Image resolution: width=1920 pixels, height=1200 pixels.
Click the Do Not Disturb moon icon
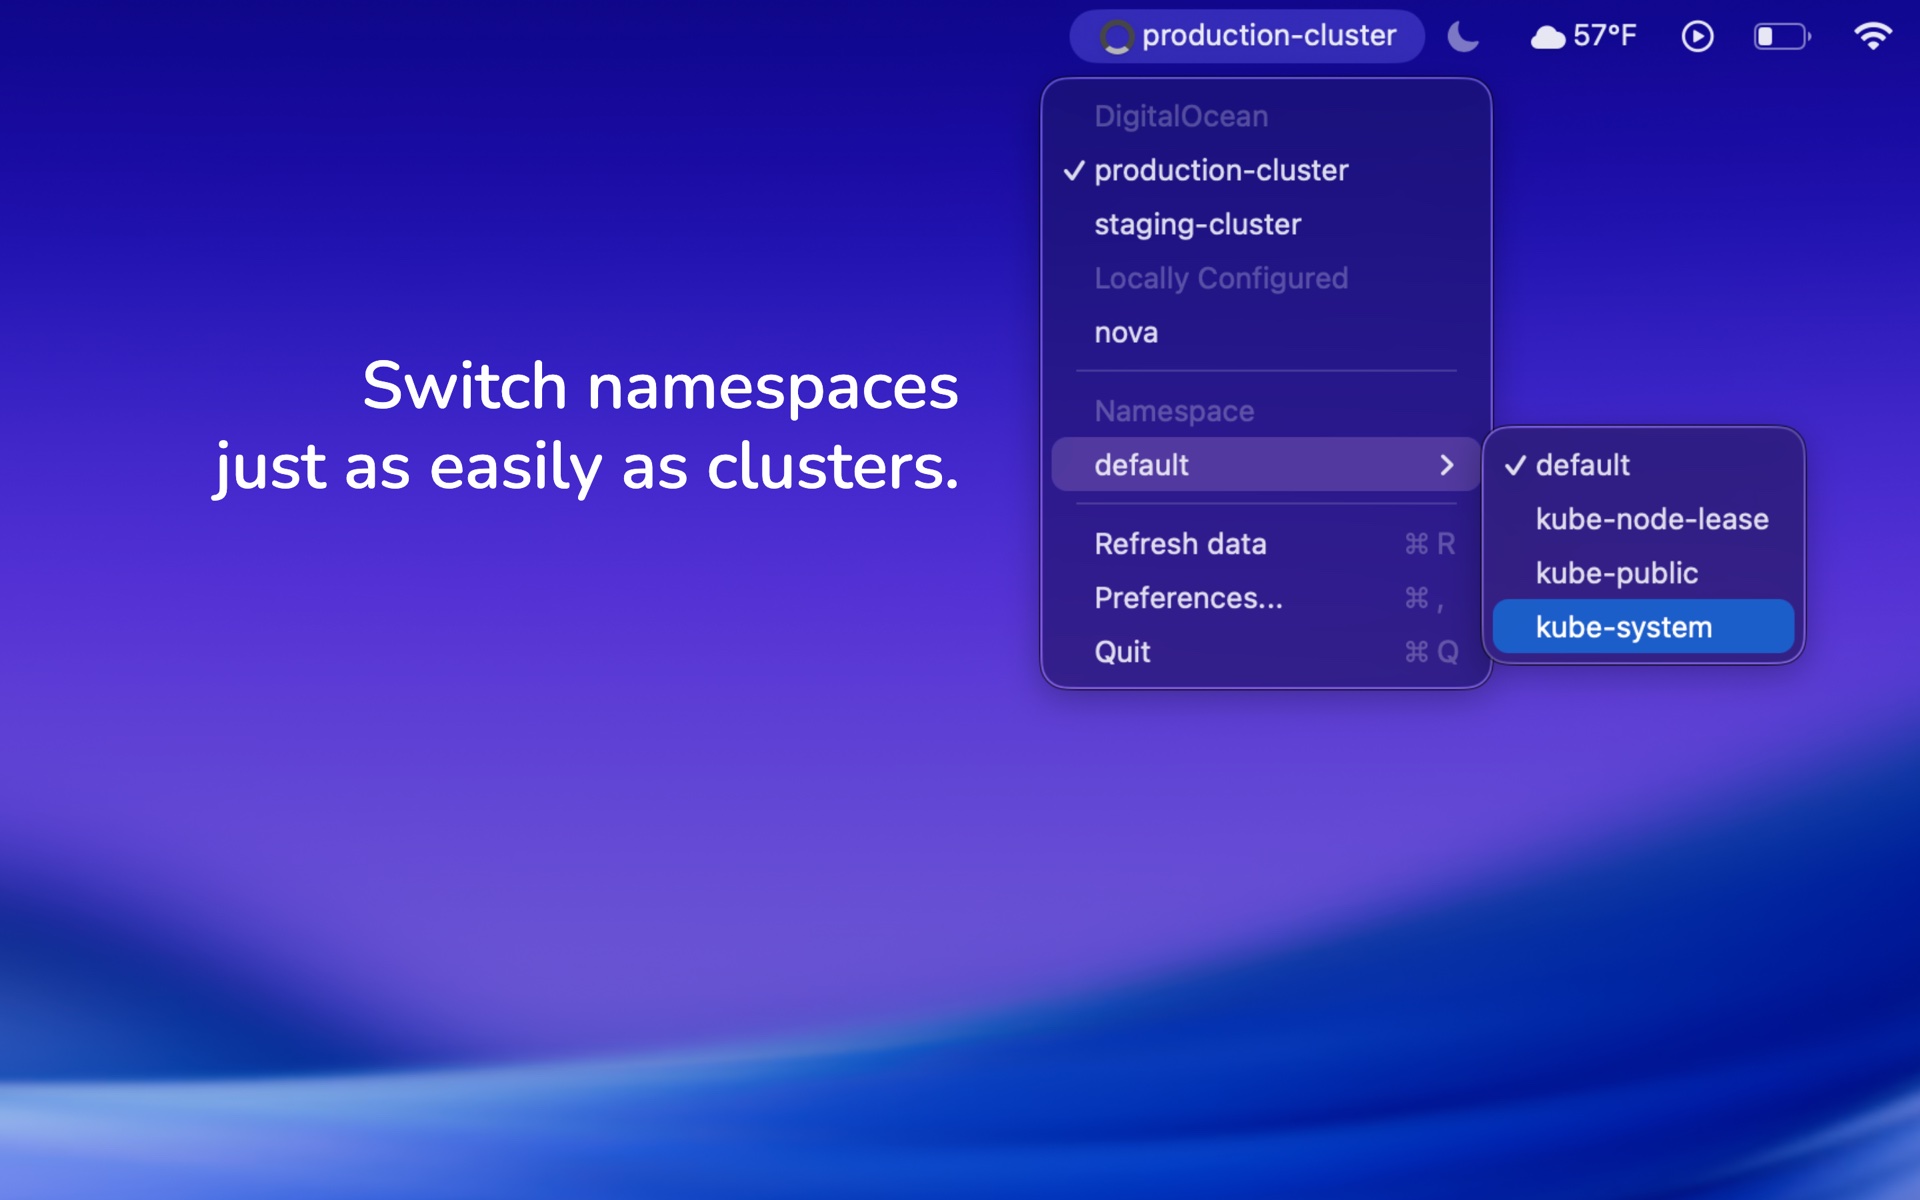click(x=1463, y=37)
